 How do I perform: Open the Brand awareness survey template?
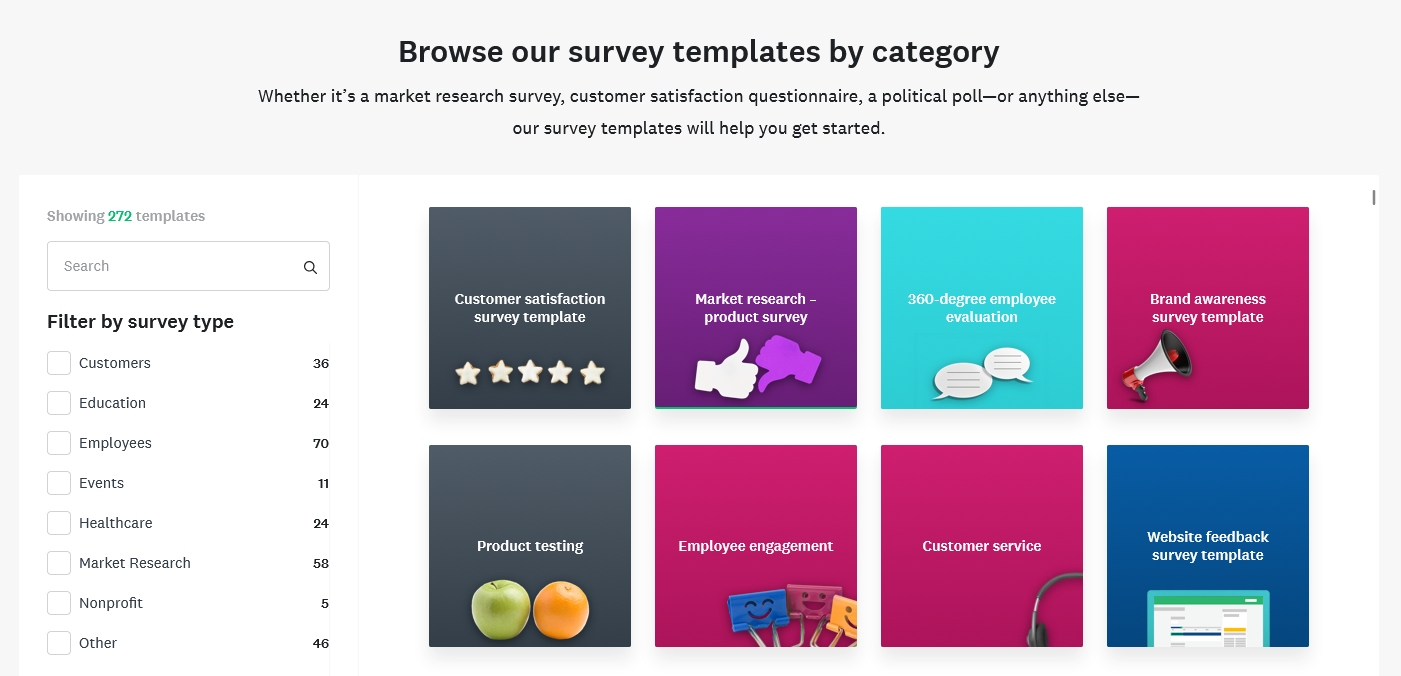(1207, 308)
